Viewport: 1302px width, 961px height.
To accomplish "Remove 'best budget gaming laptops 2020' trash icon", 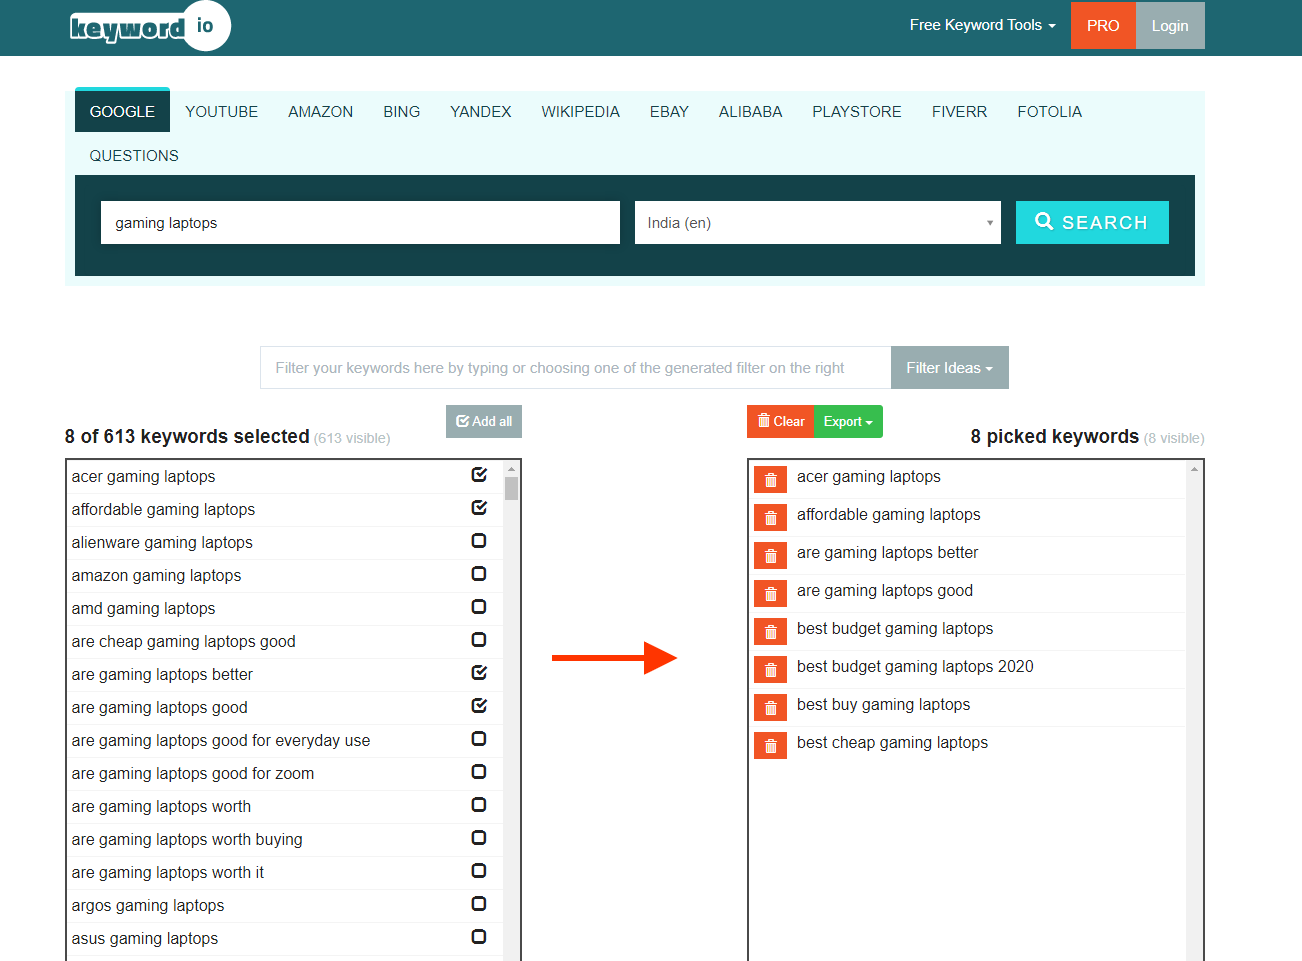I will 770,670.
